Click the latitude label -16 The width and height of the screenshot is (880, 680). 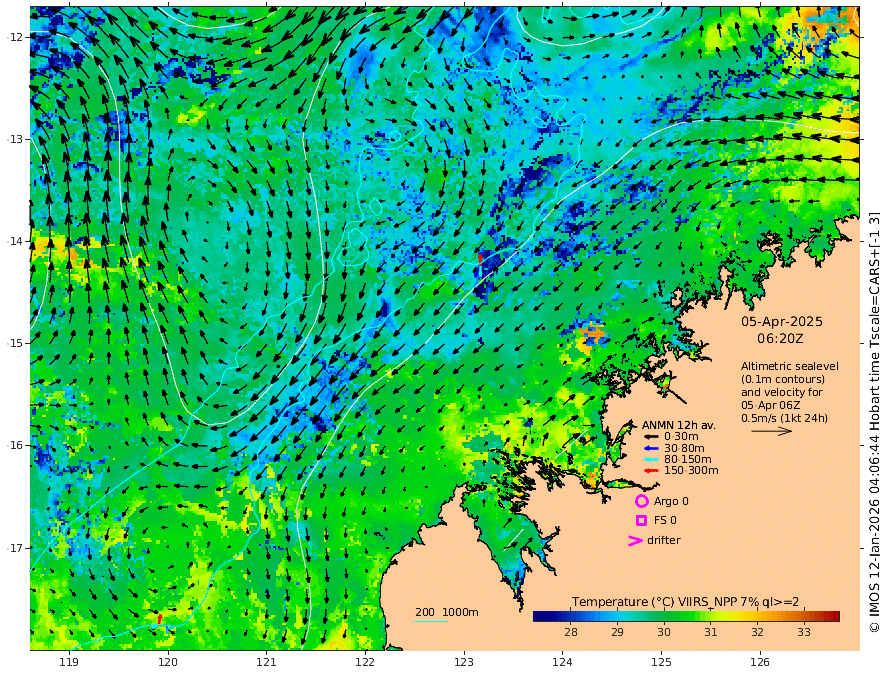(15, 445)
